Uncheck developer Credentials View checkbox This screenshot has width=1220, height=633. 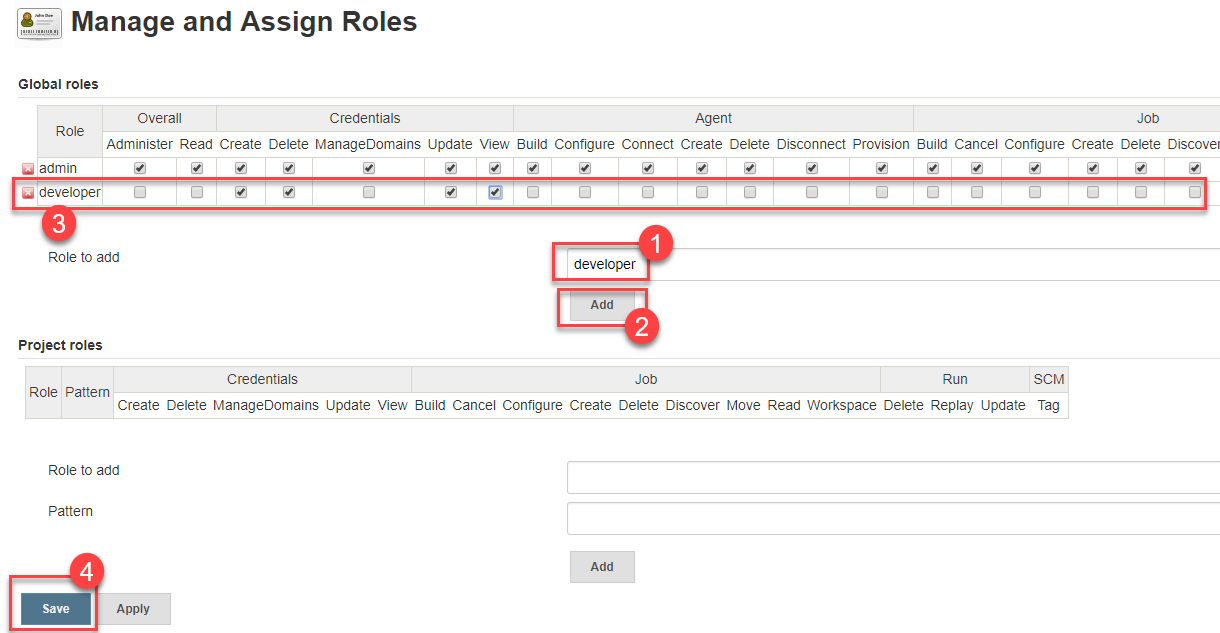pos(495,192)
